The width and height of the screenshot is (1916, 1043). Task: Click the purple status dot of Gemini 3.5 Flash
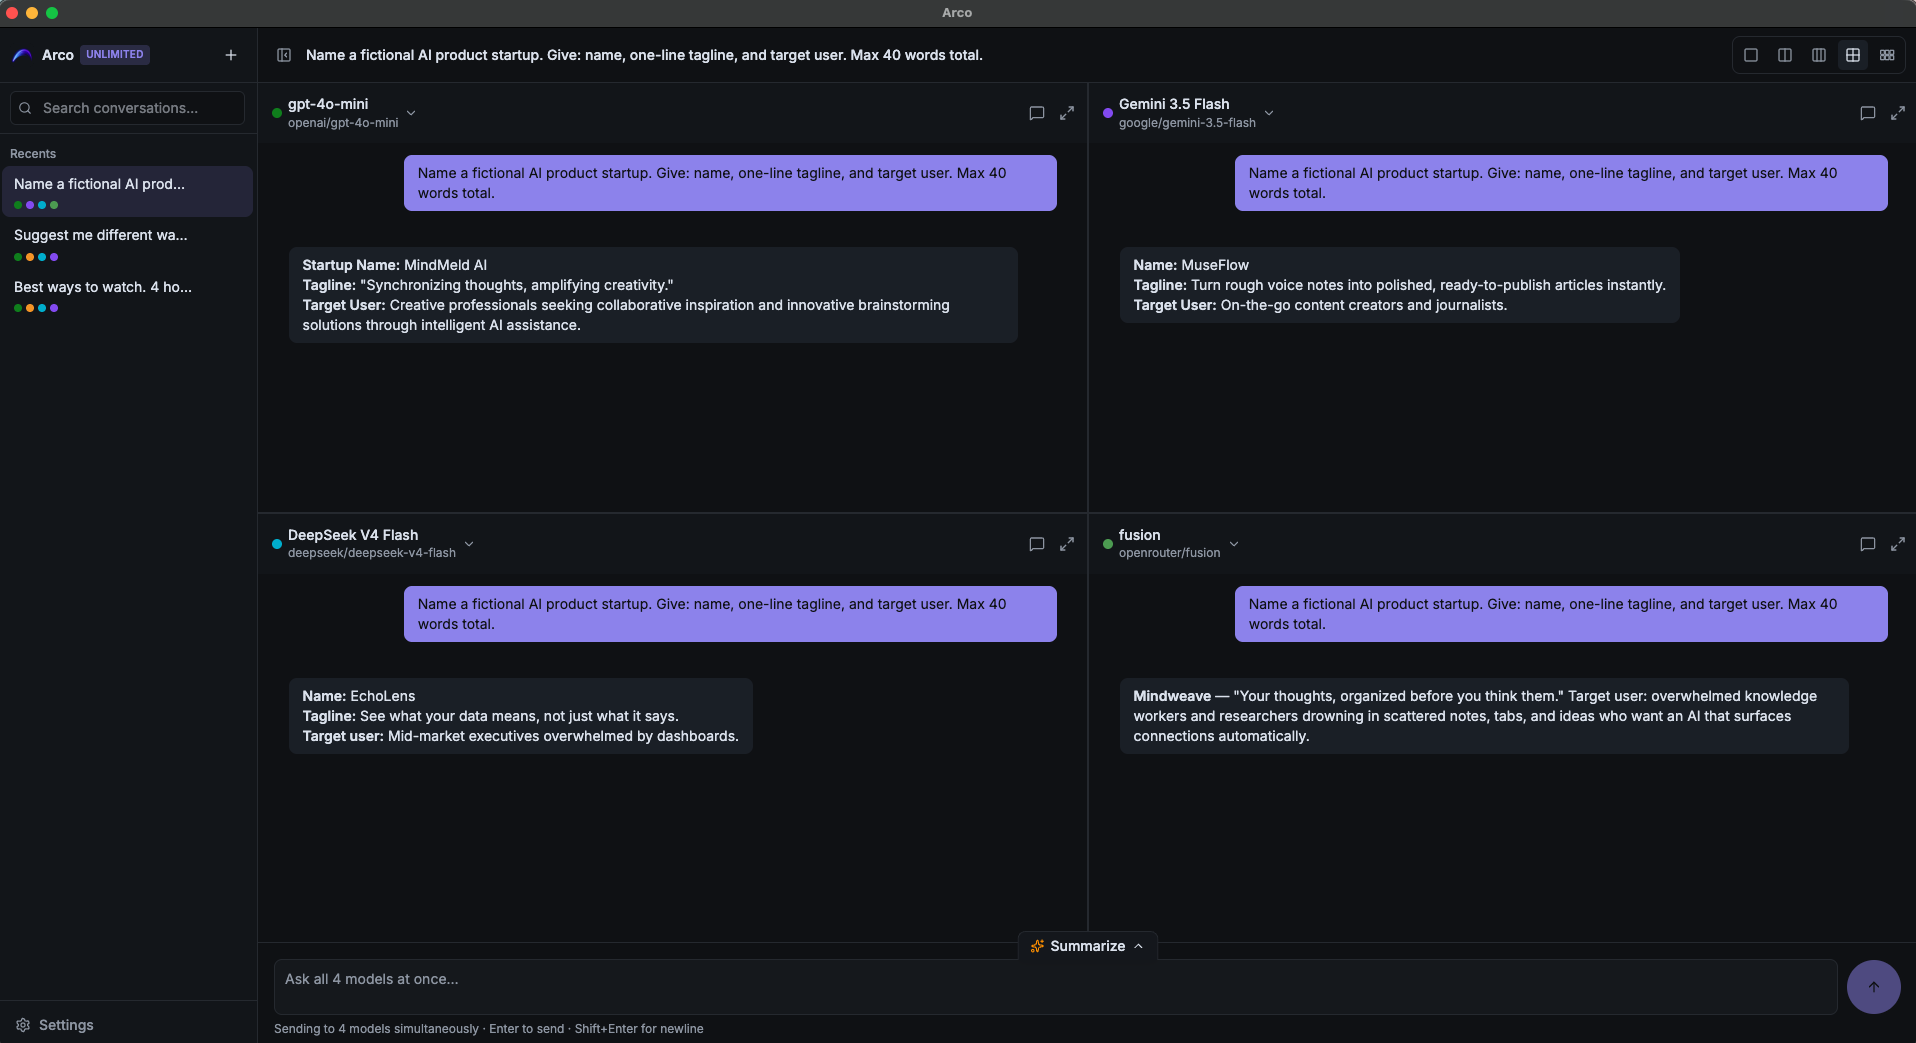1108,113
